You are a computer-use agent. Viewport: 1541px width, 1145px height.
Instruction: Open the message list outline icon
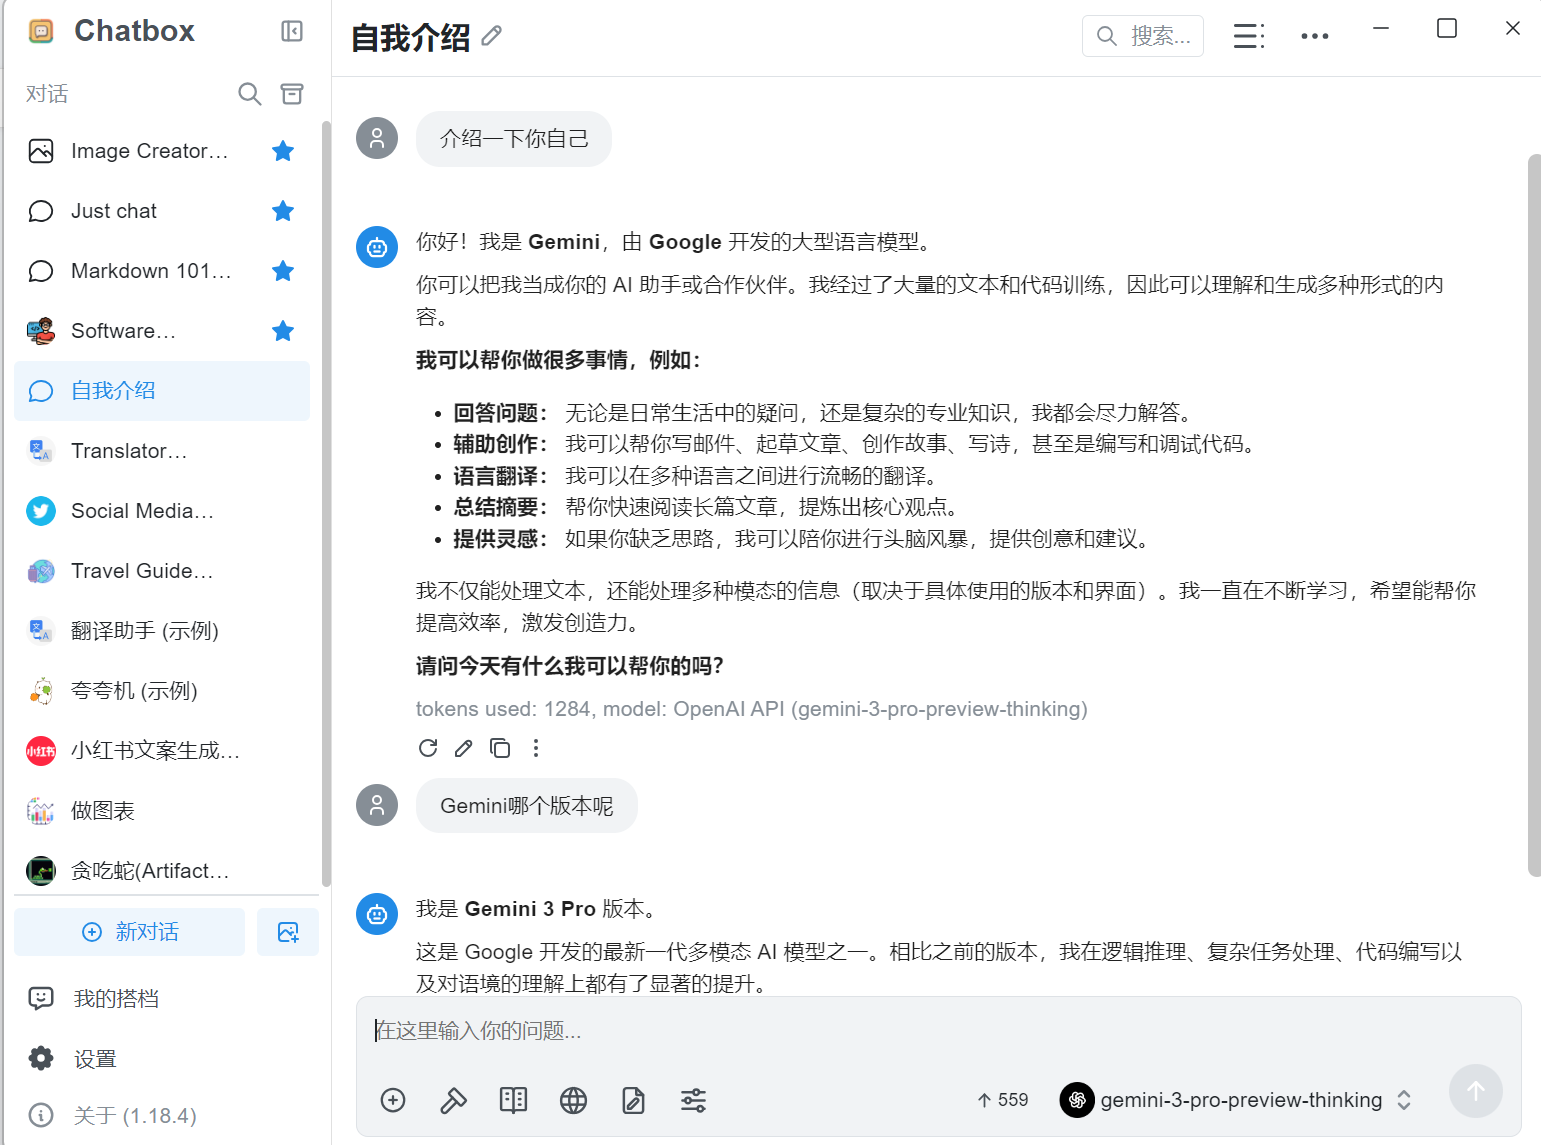(x=1248, y=36)
